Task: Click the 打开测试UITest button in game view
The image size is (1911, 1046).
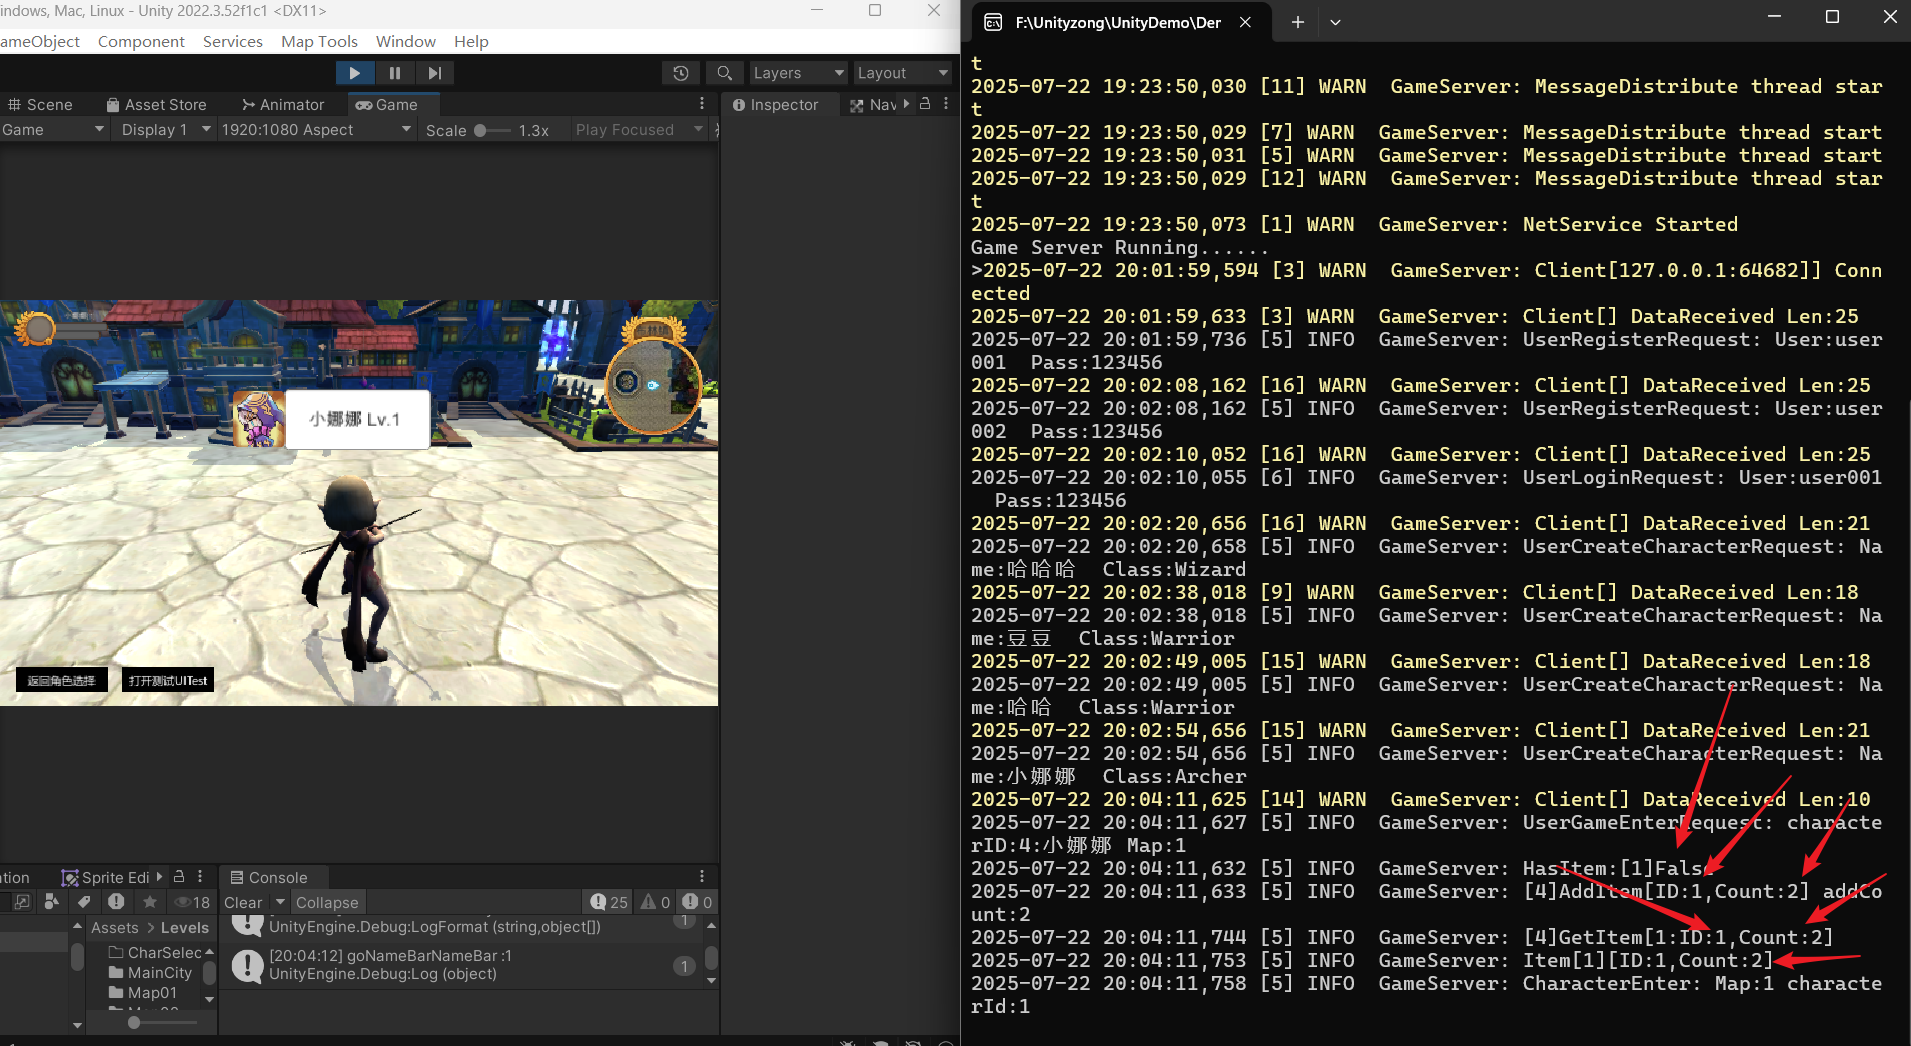Action: pyautogui.click(x=168, y=681)
